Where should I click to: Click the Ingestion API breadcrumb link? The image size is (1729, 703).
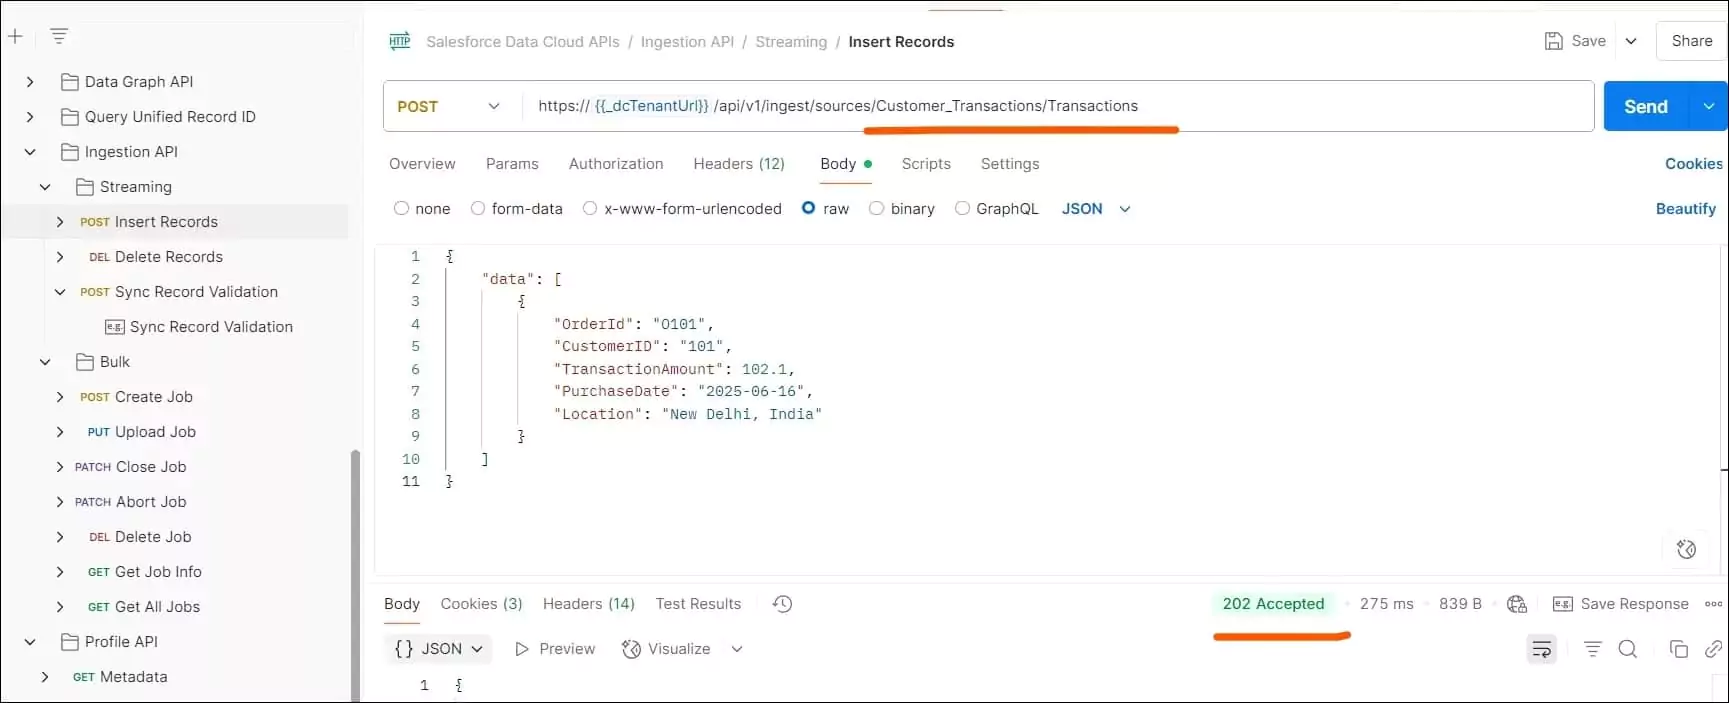pos(687,42)
